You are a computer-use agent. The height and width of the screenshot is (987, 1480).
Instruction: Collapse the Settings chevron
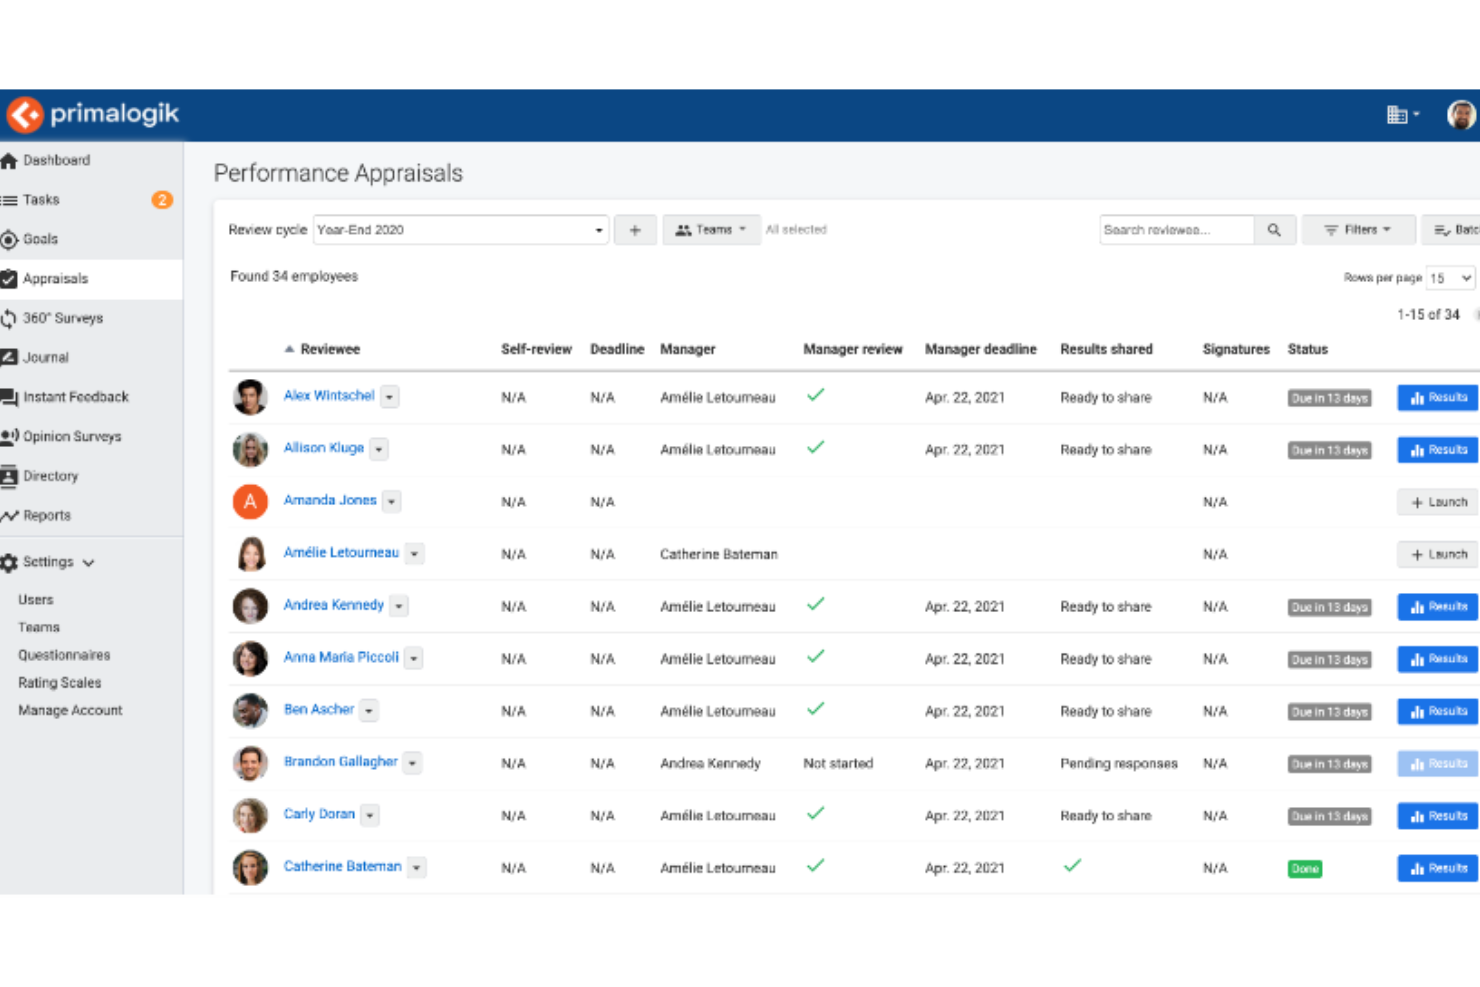(x=89, y=563)
